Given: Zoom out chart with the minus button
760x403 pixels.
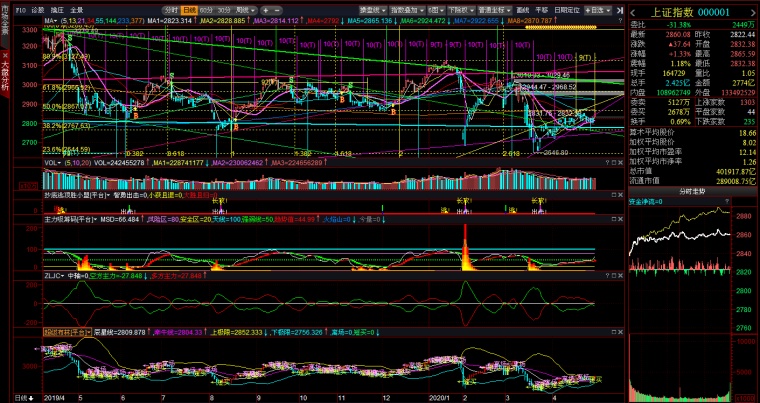Looking at the screenshot, I should (x=277, y=10).
